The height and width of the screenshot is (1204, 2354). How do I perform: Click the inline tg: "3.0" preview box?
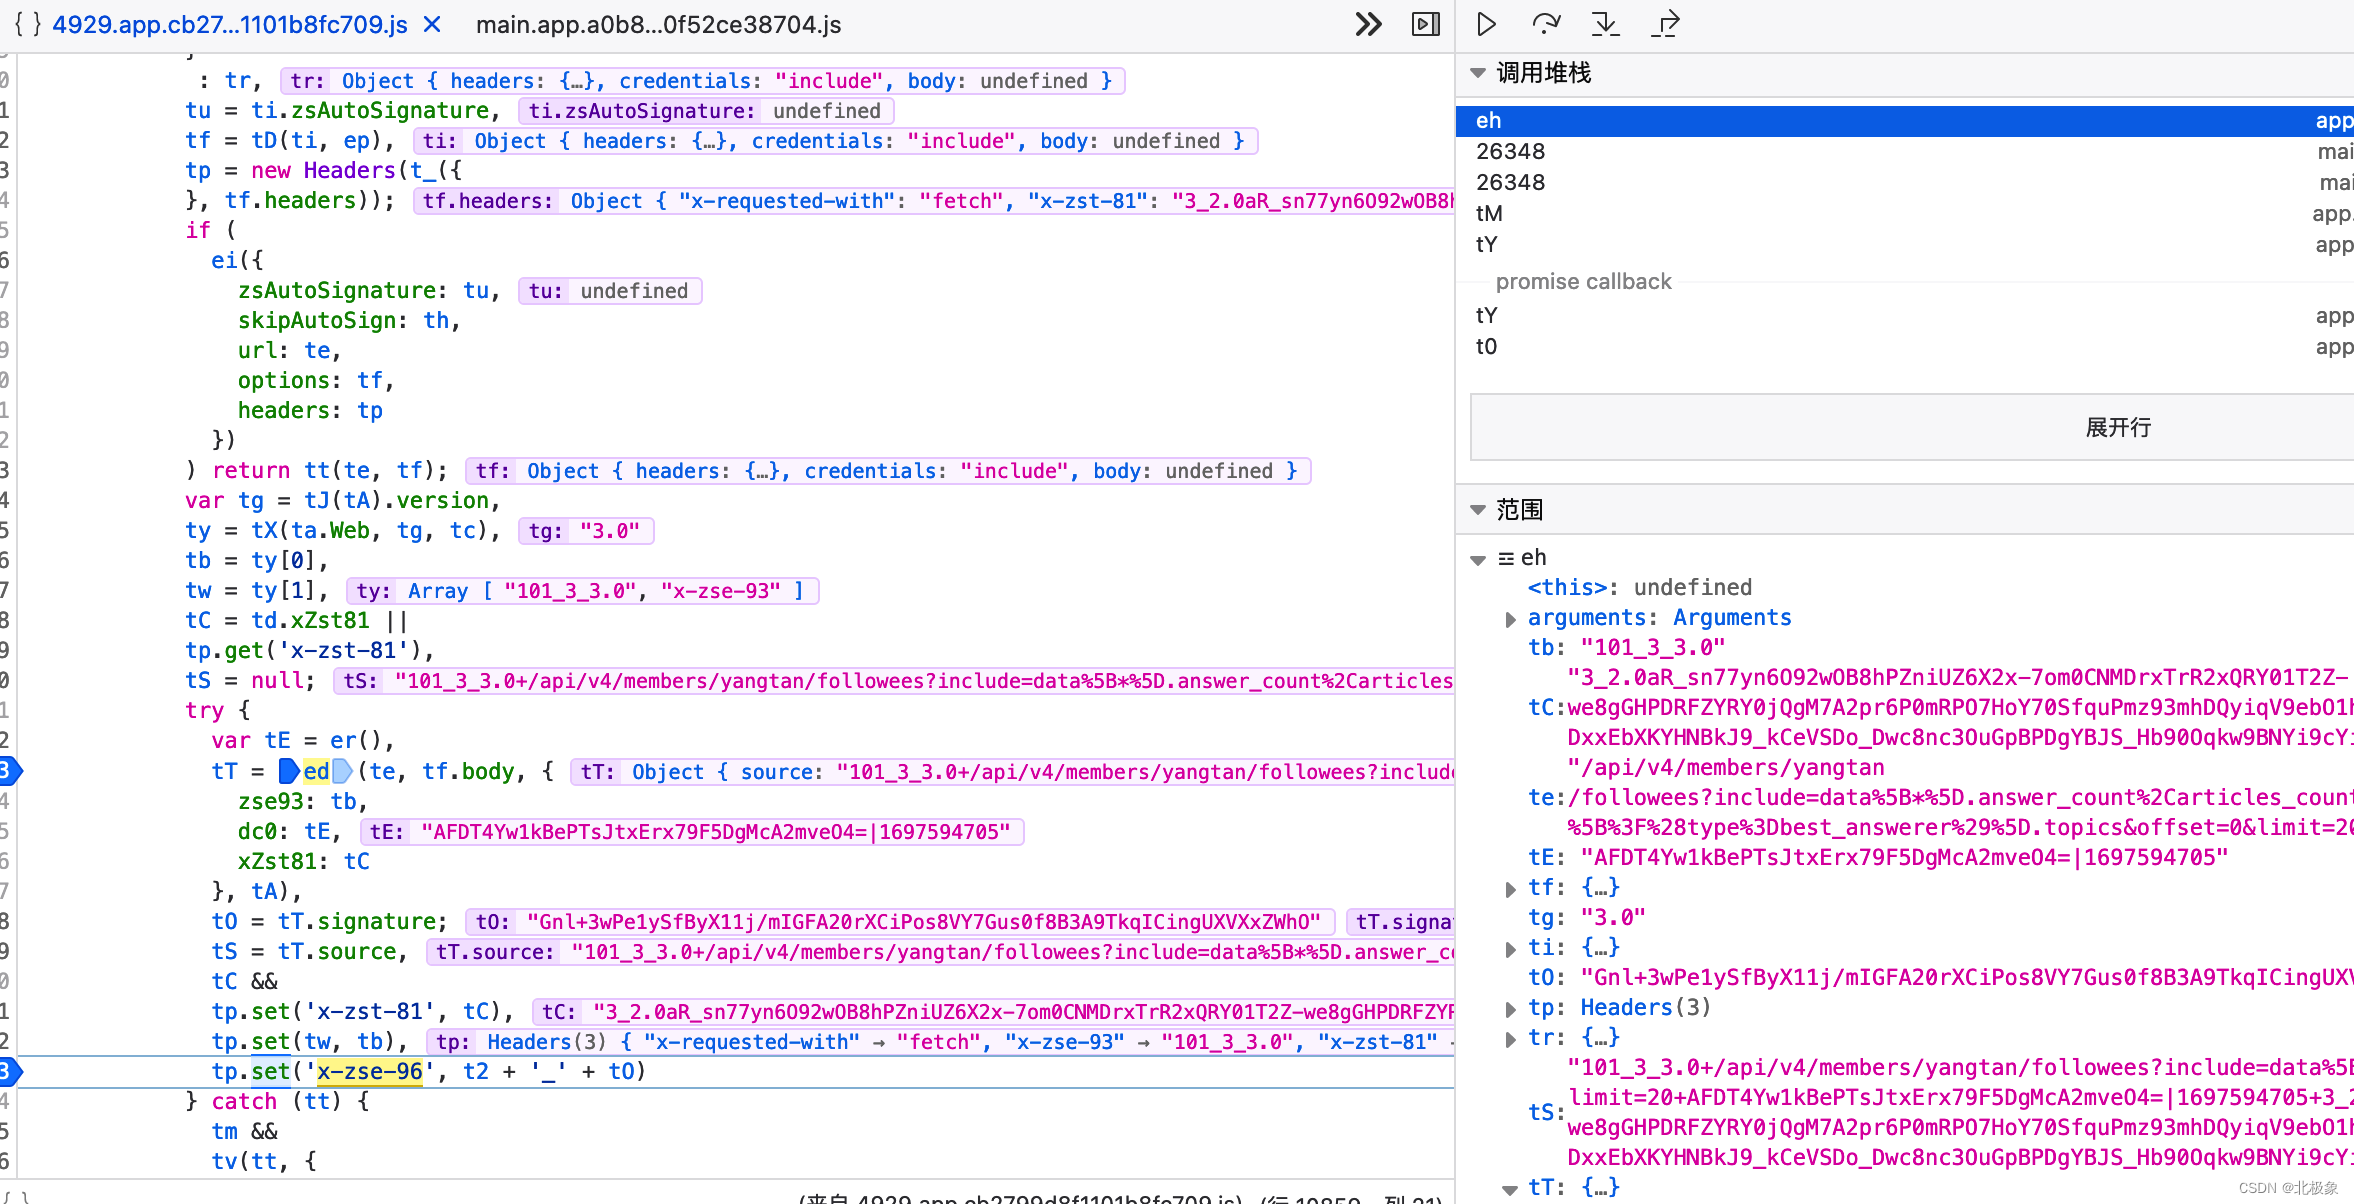click(x=586, y=531)
